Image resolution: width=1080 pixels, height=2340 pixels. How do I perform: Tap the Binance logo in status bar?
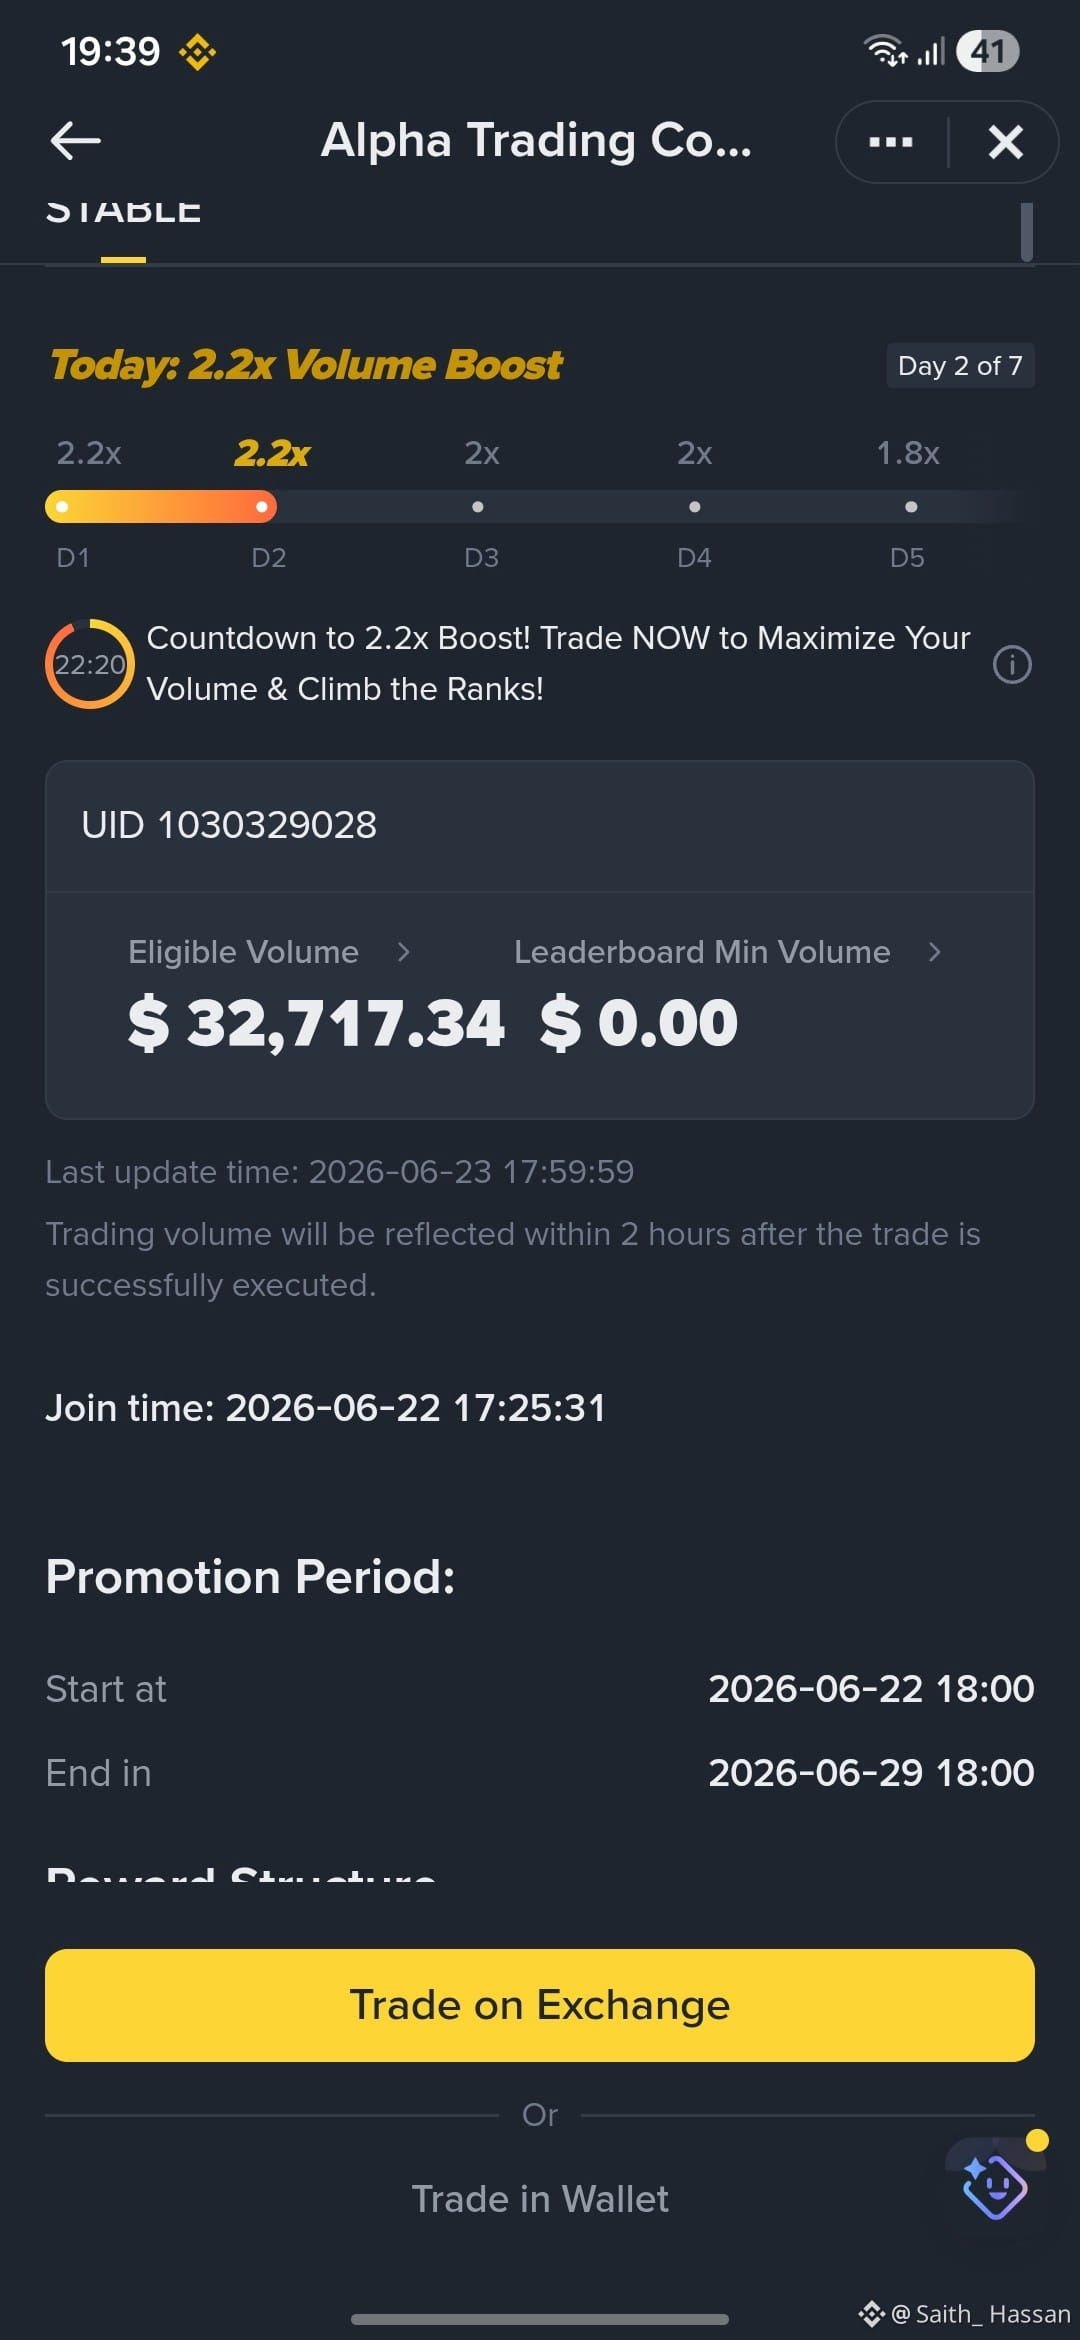(197, 52)
